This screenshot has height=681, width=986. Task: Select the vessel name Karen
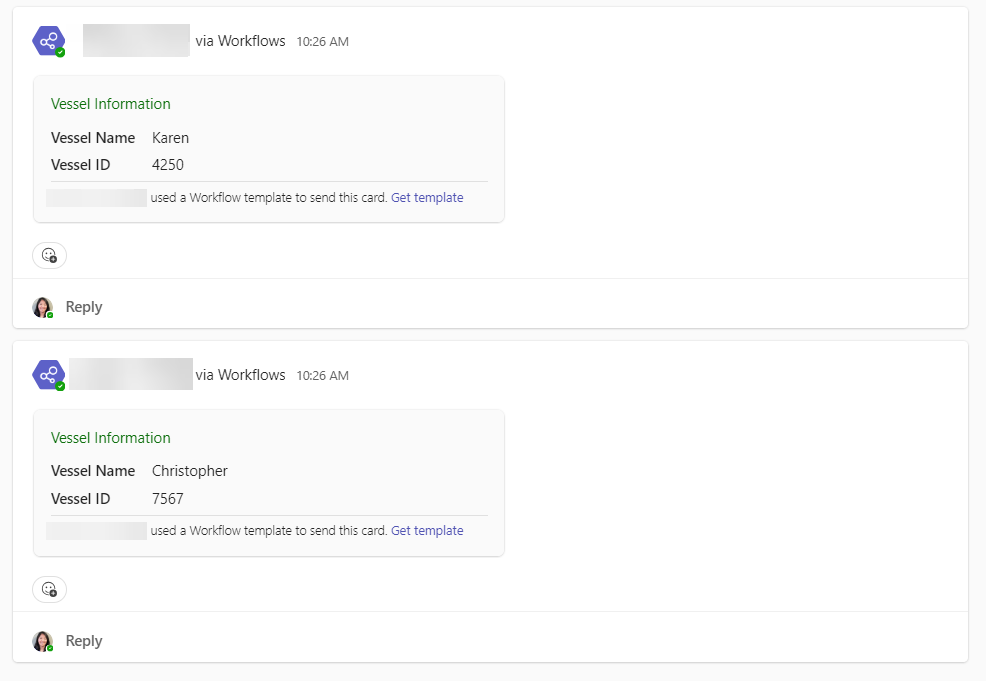pos(170,138)
